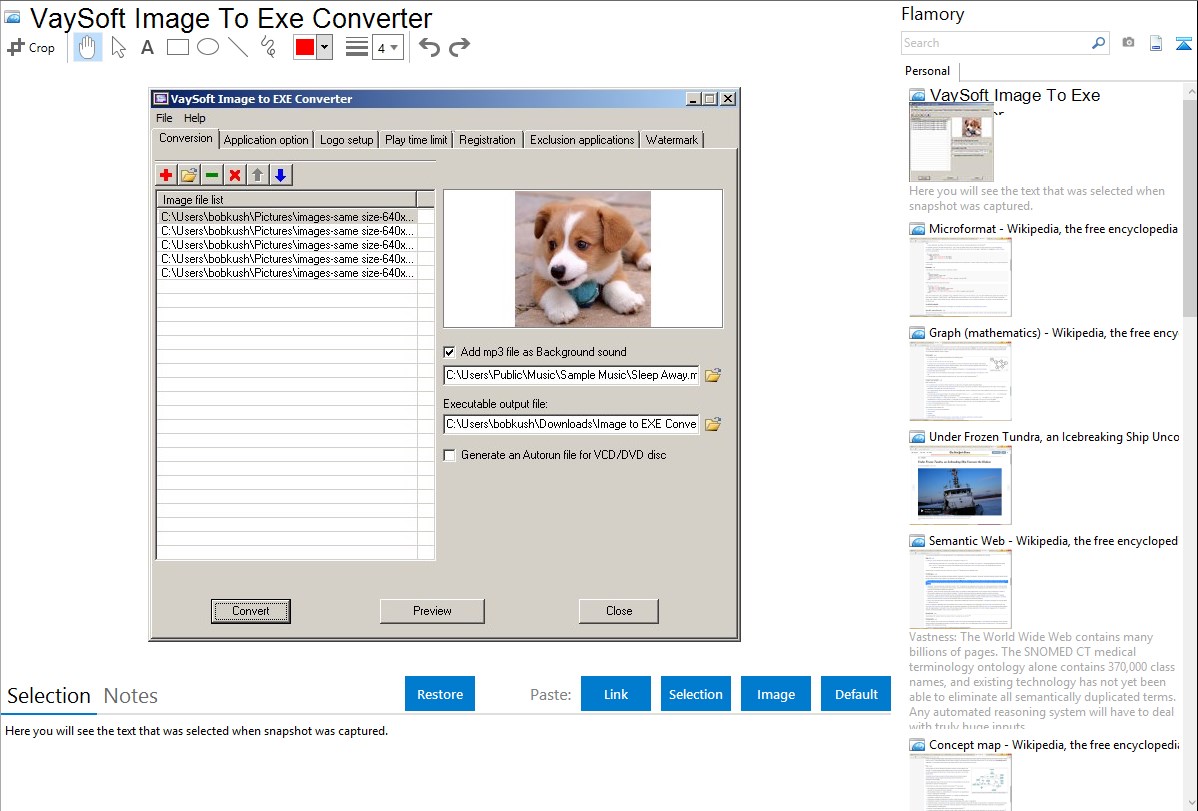Image resolution: width=1198 pixels, height=811 pixels.
Task: Open the Play time limit tab
Action: tap(416, 140)
